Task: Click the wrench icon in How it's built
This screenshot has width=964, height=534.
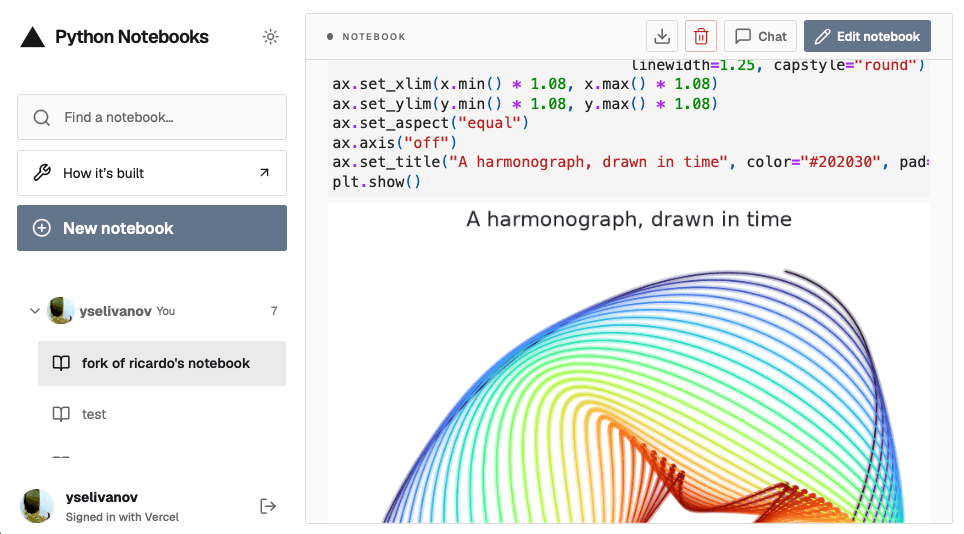Action: (42, 173)
